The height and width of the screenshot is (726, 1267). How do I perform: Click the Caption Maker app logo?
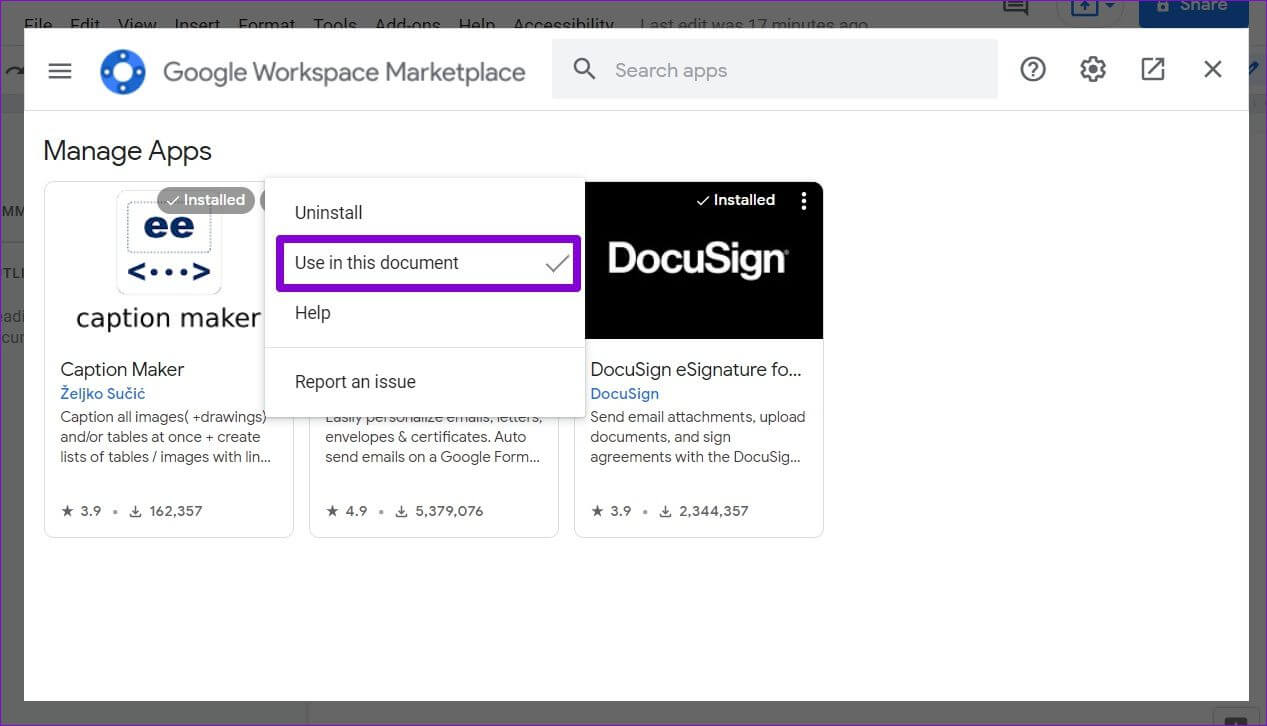[x=169, y=260]
